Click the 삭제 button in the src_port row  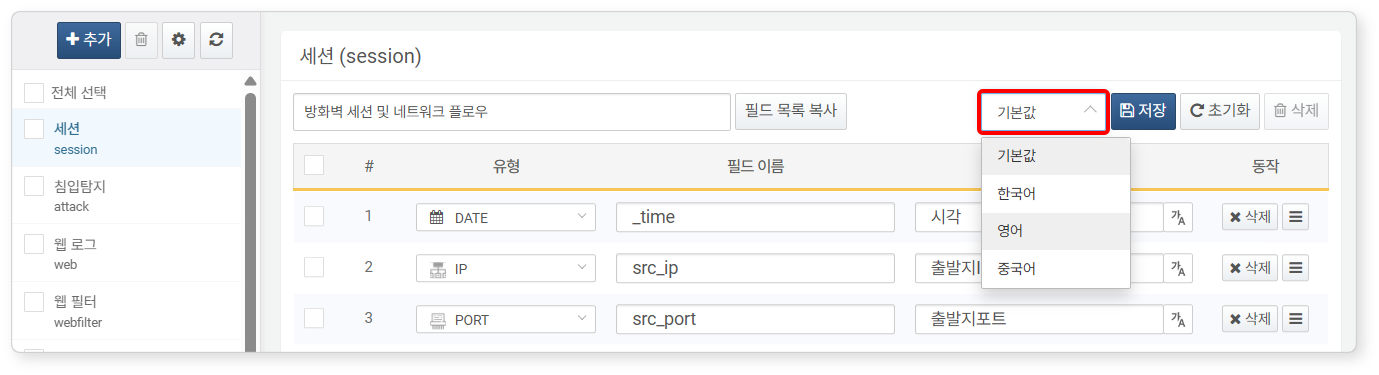[x=1250, y=319]
